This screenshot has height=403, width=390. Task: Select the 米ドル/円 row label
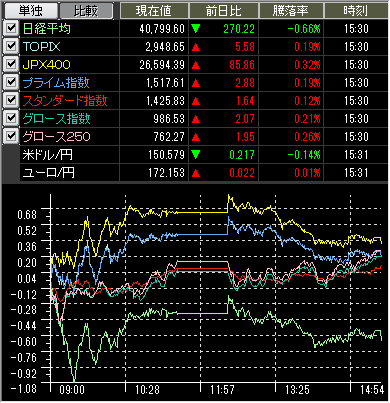[48, 155]
